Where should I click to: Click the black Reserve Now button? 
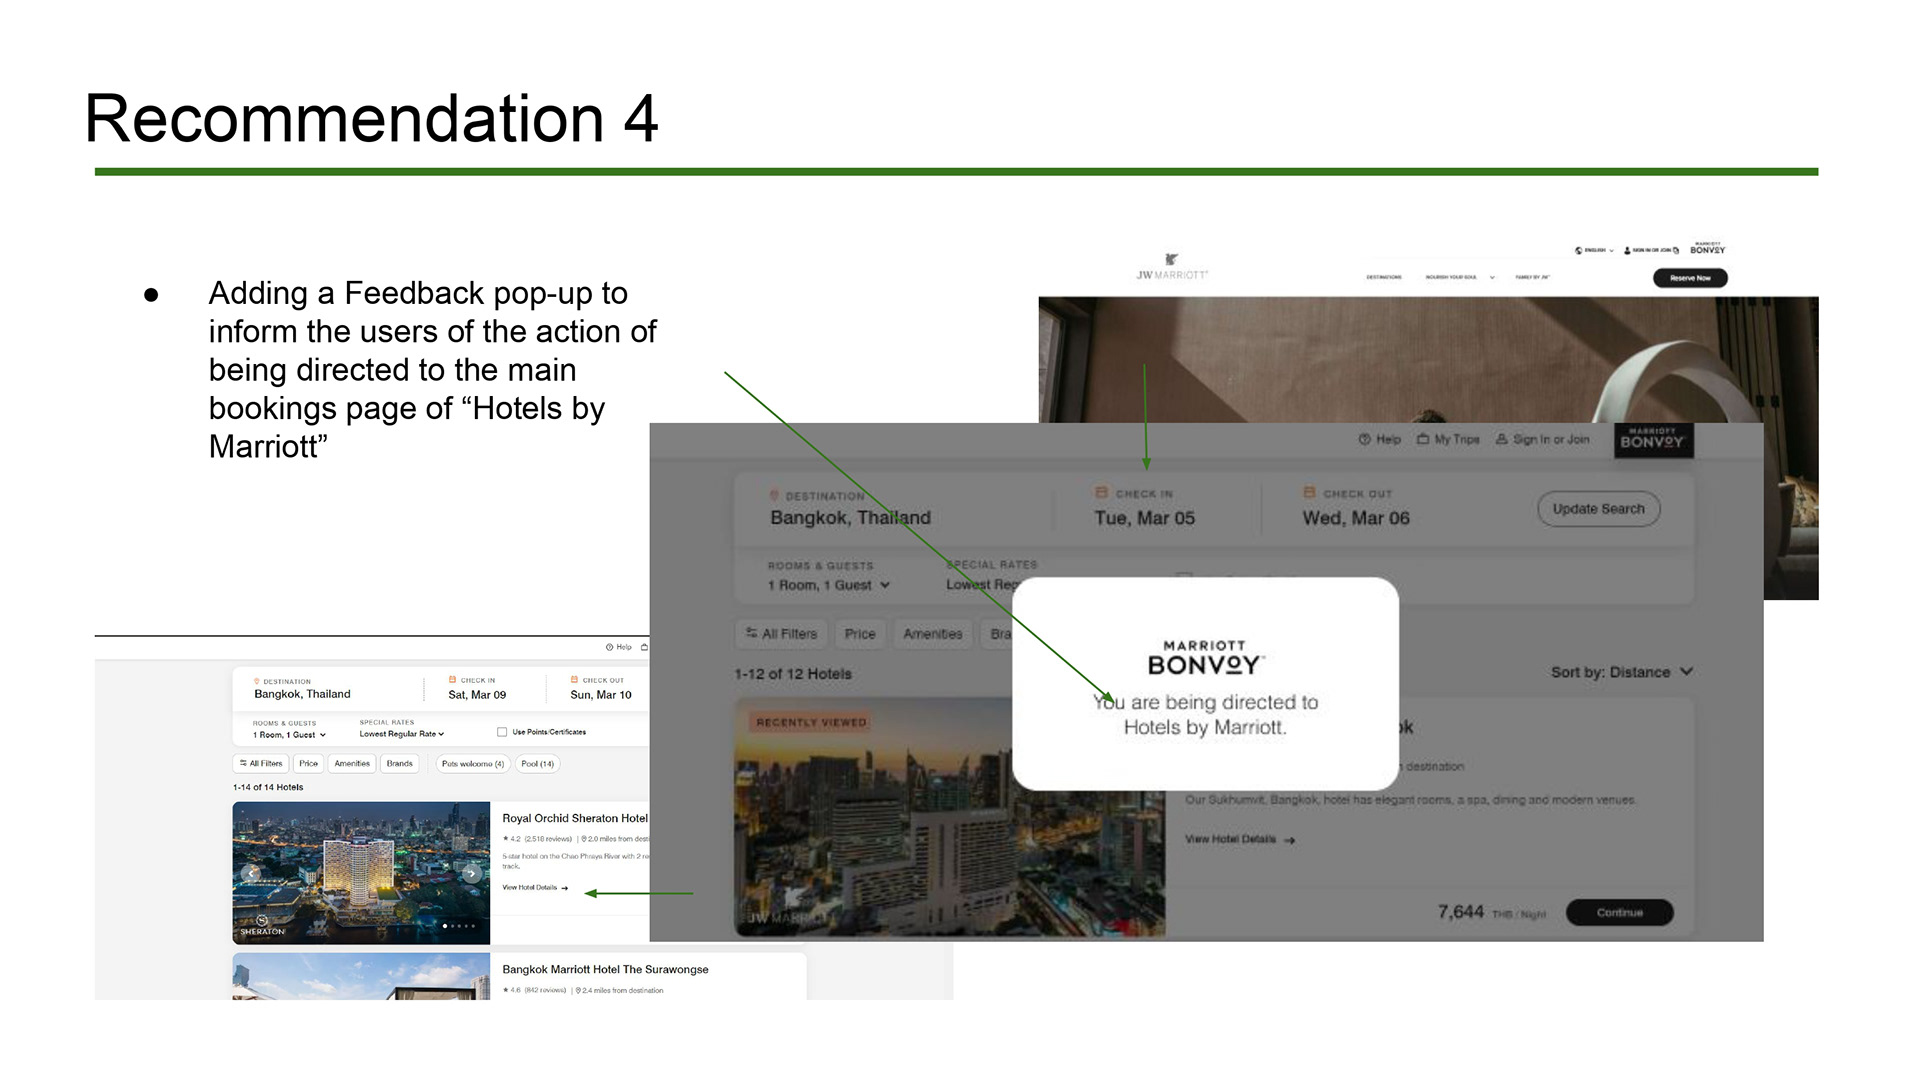[1690, 278]
